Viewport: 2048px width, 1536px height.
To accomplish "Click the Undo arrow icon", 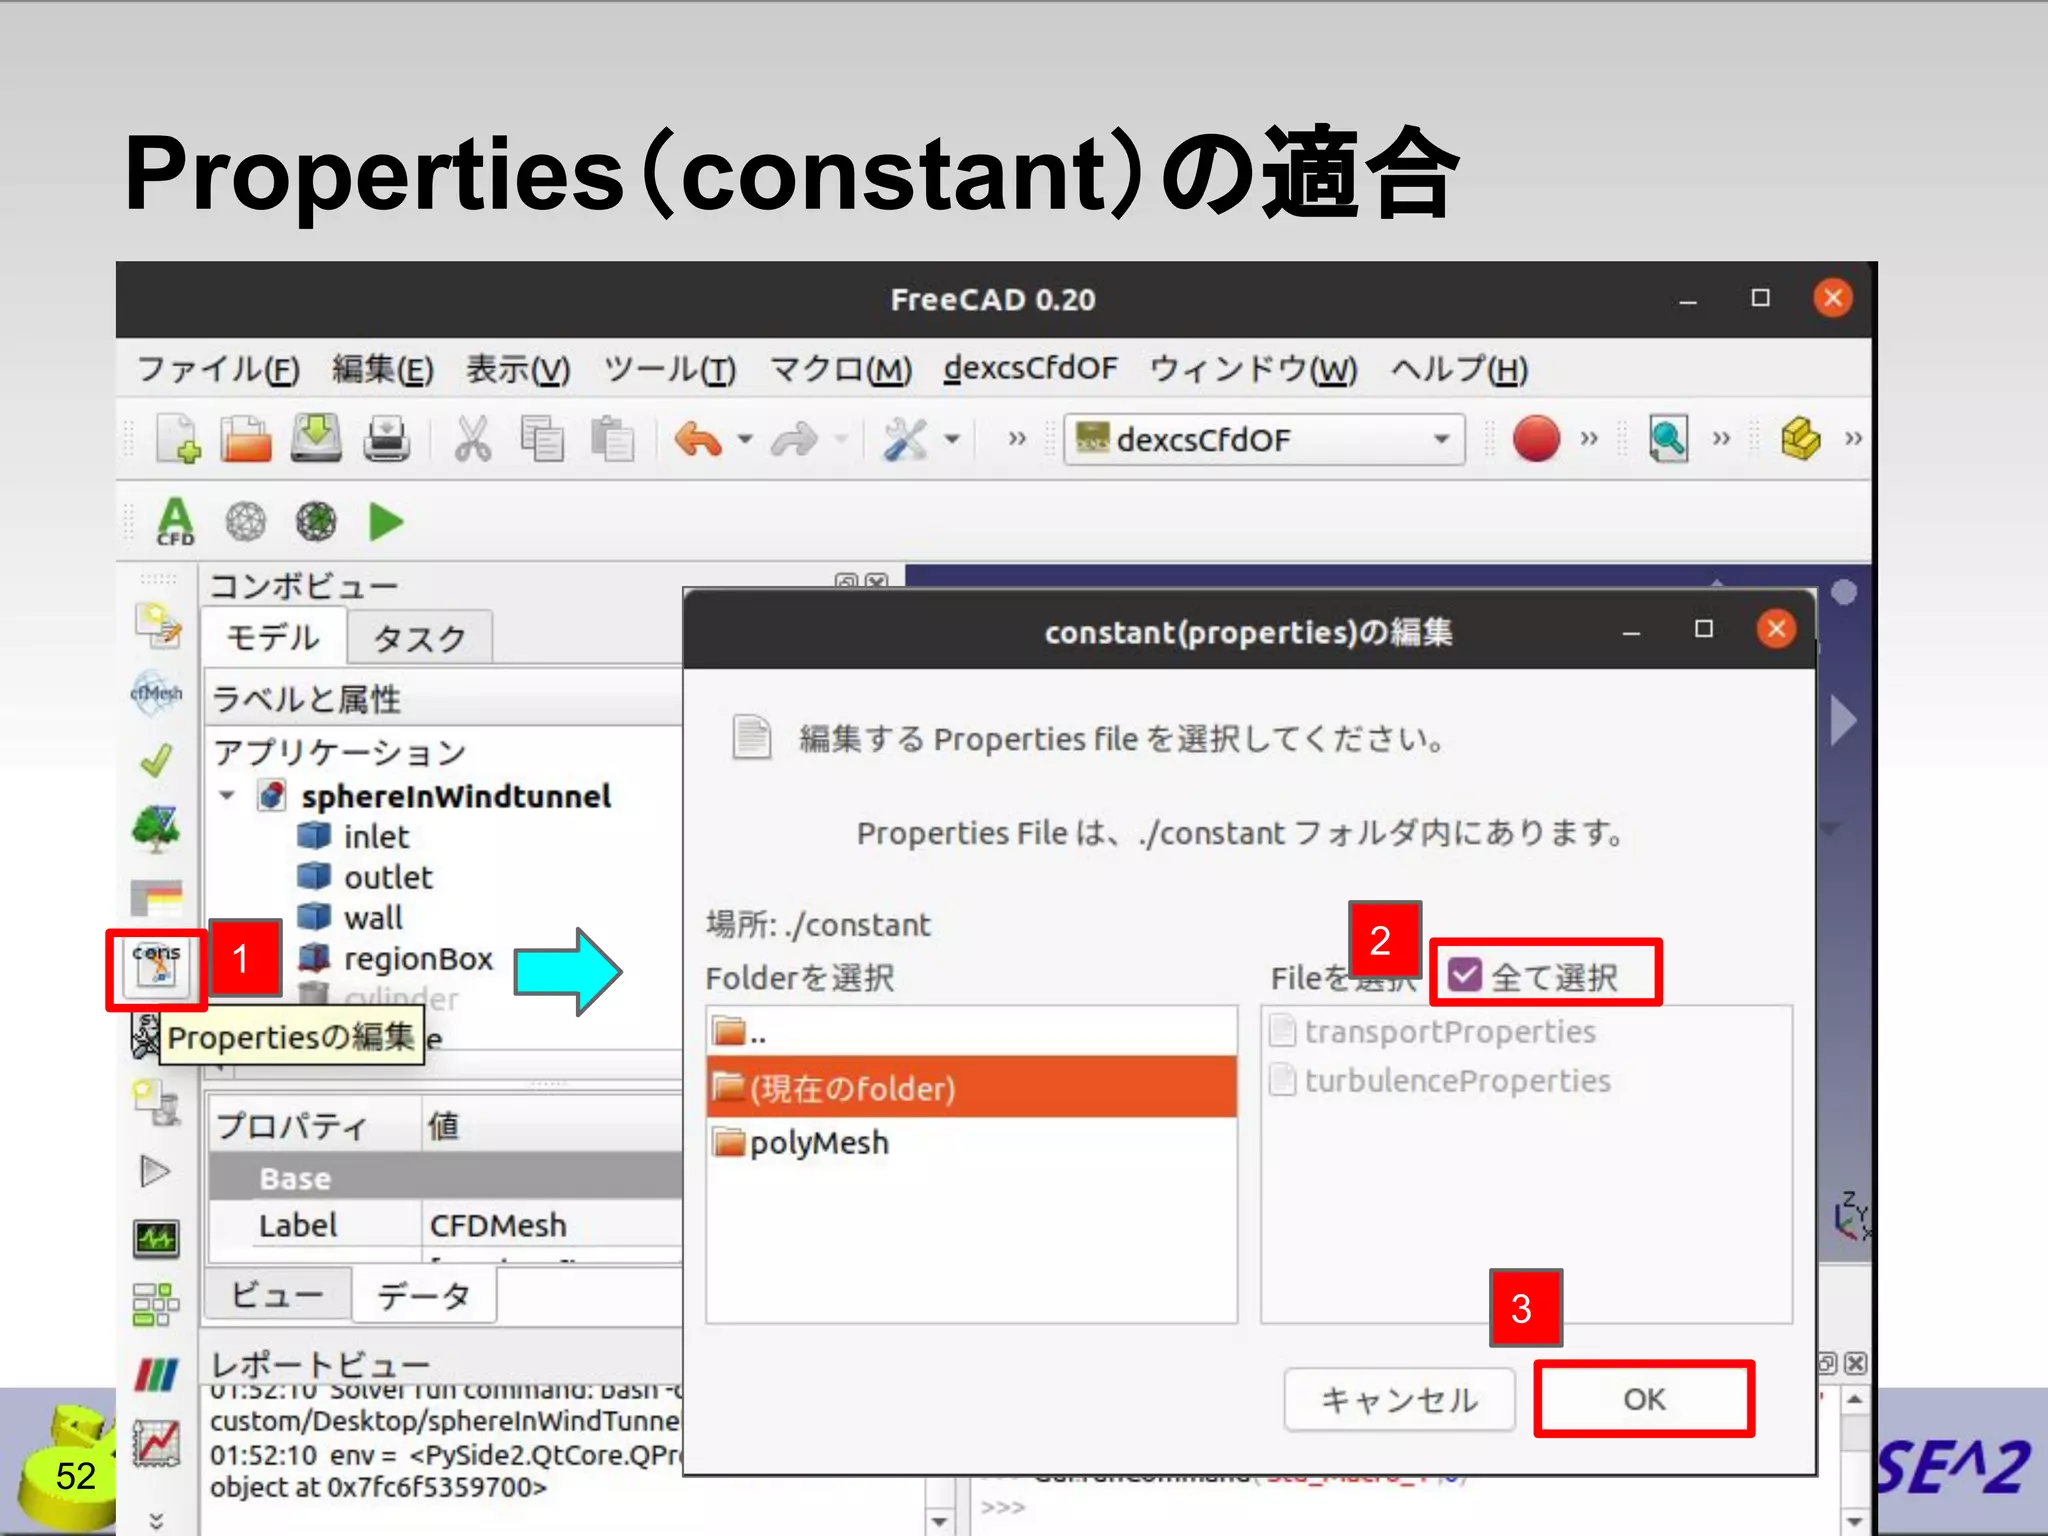I will tap(698, 439).
